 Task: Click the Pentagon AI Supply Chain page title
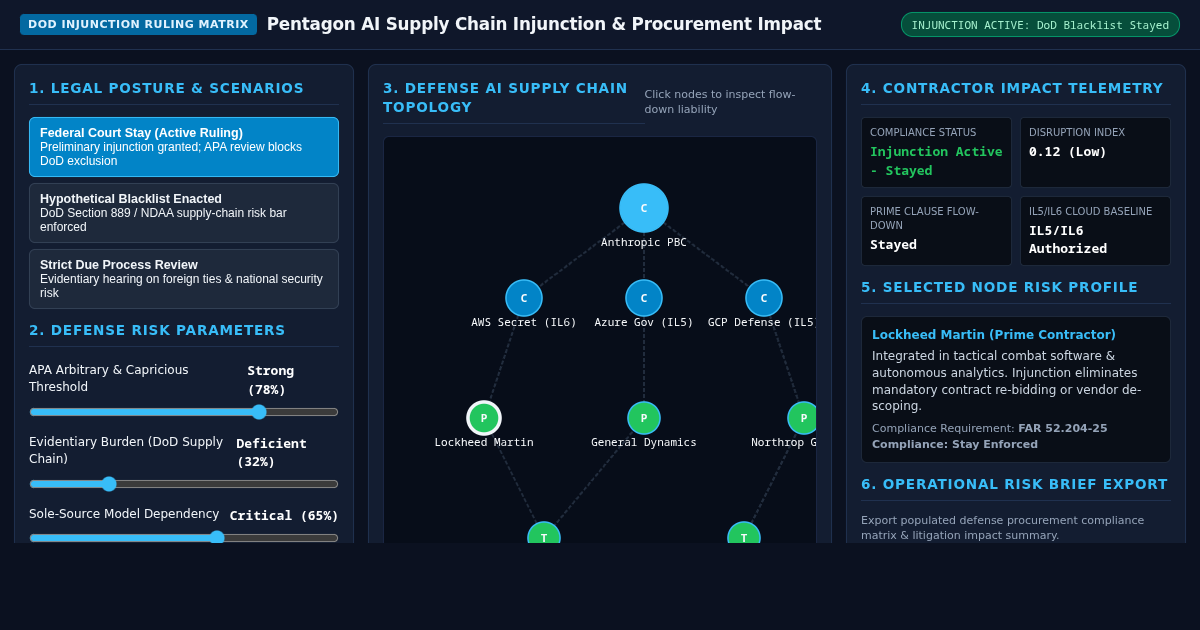pyautogui.click(x=544, y=24)
